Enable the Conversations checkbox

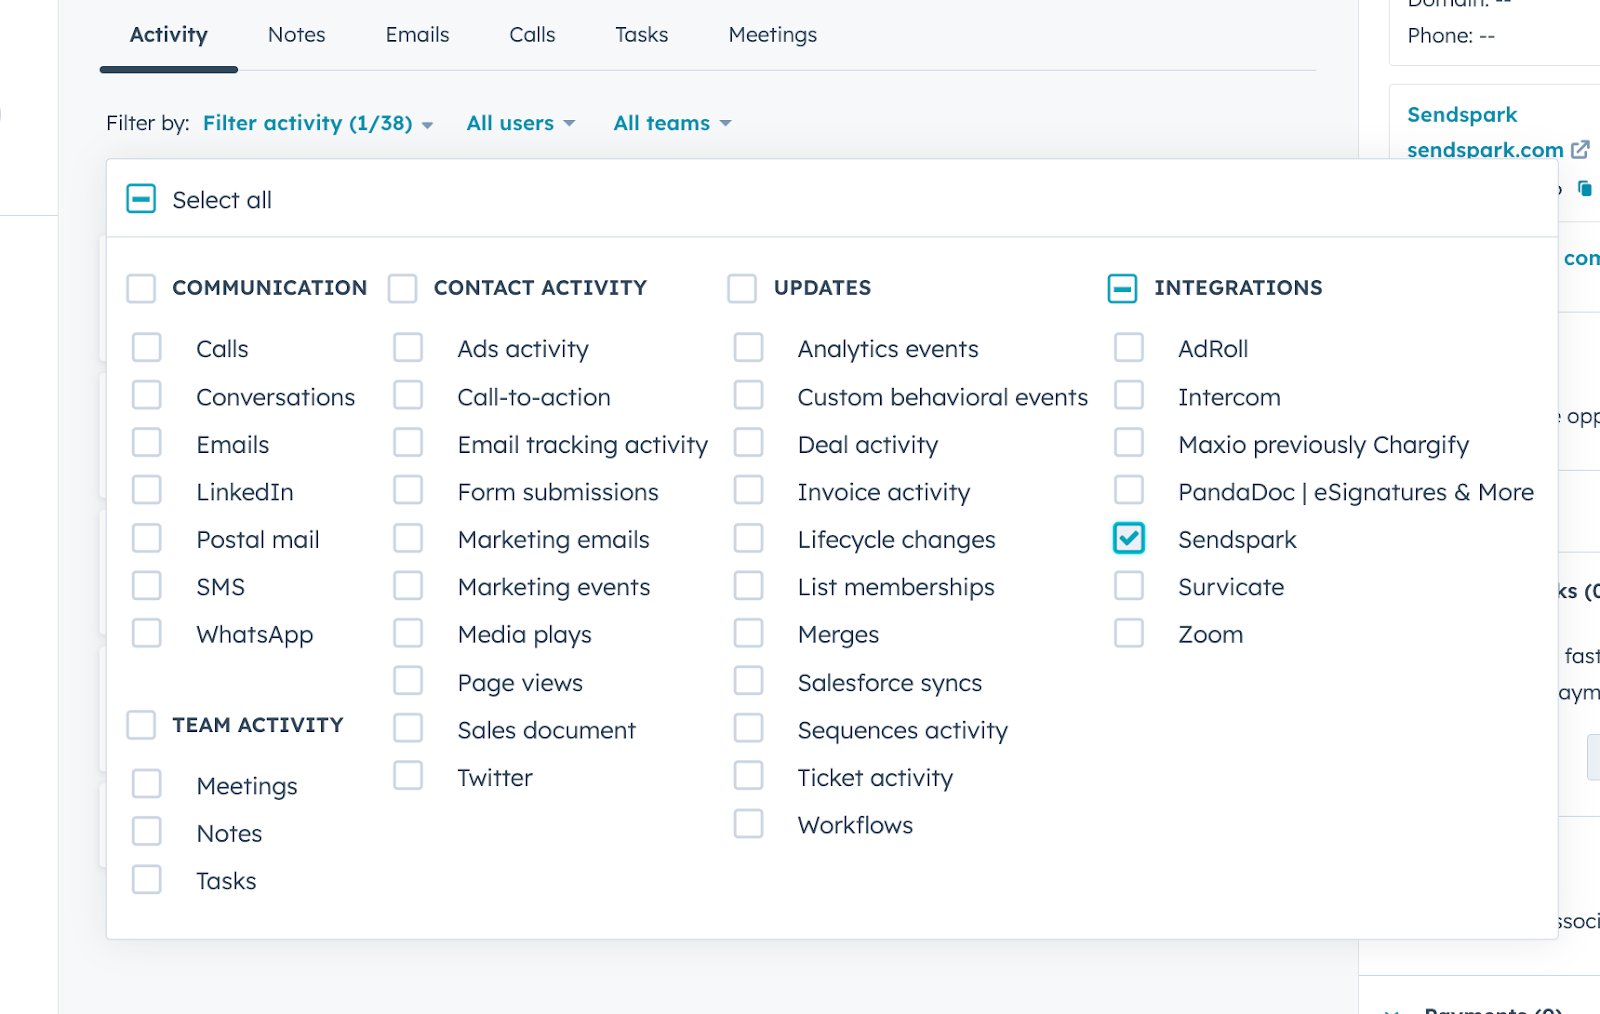click(147, 395)
